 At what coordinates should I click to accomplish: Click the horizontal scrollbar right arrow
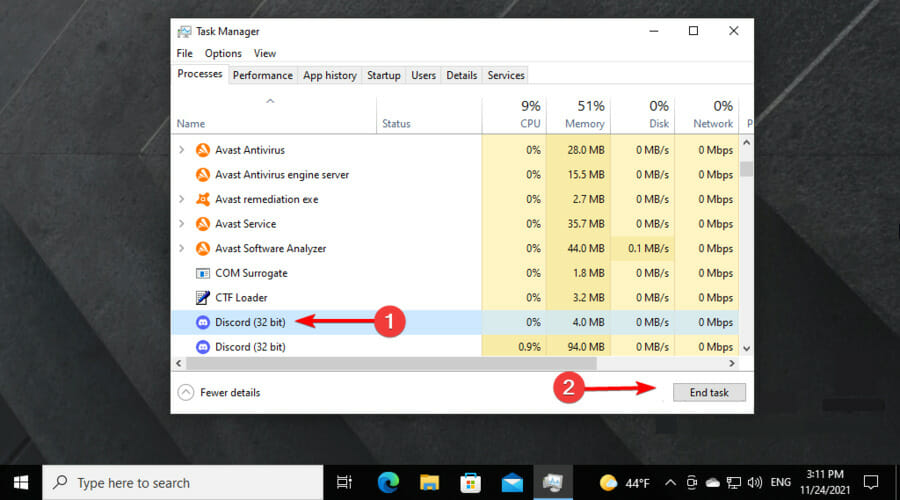tap(732, 363)
